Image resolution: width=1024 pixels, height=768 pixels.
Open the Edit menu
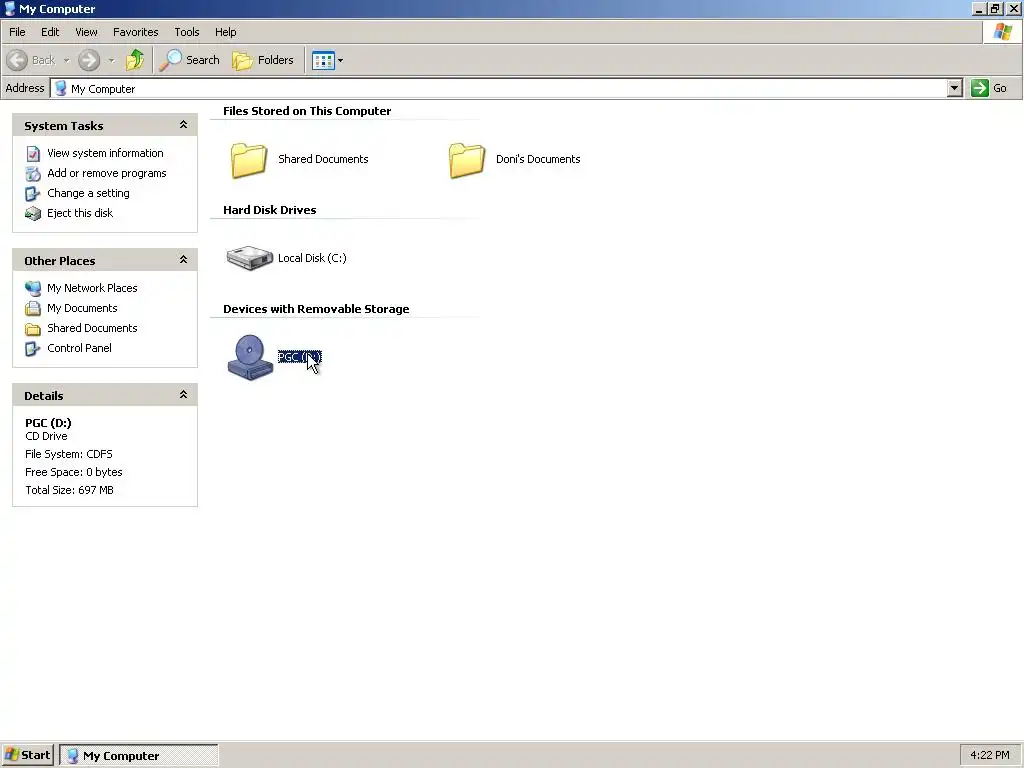coord(50,32)
